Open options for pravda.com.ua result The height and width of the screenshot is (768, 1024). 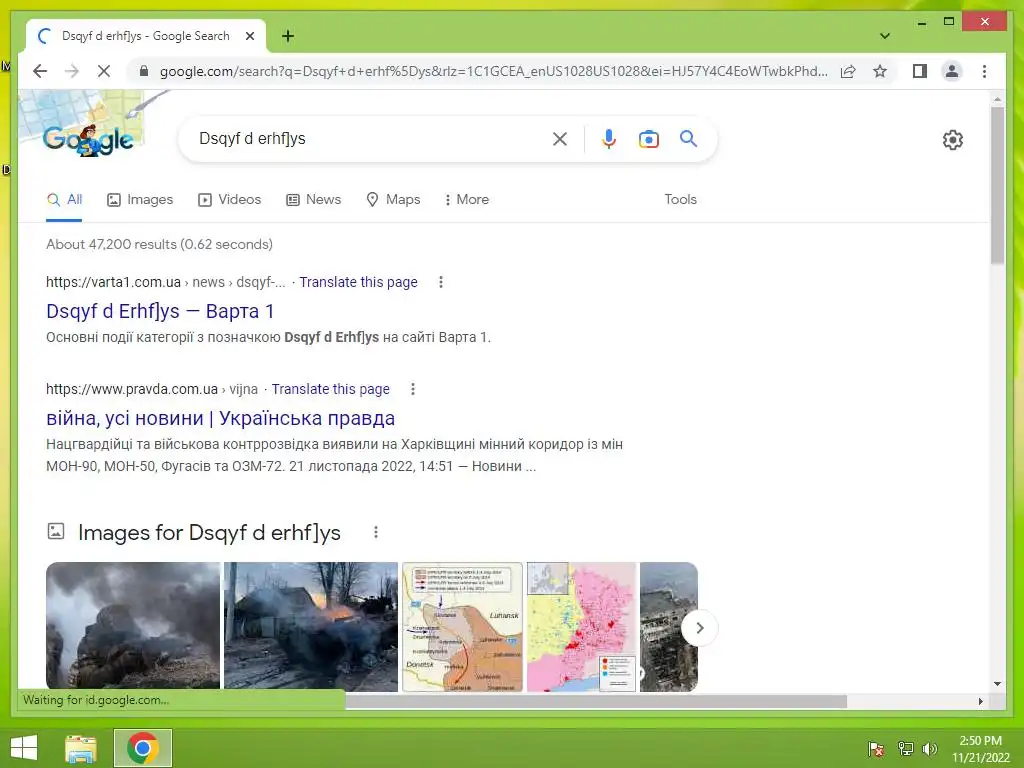pyautogui.click(x=413, y=389)
